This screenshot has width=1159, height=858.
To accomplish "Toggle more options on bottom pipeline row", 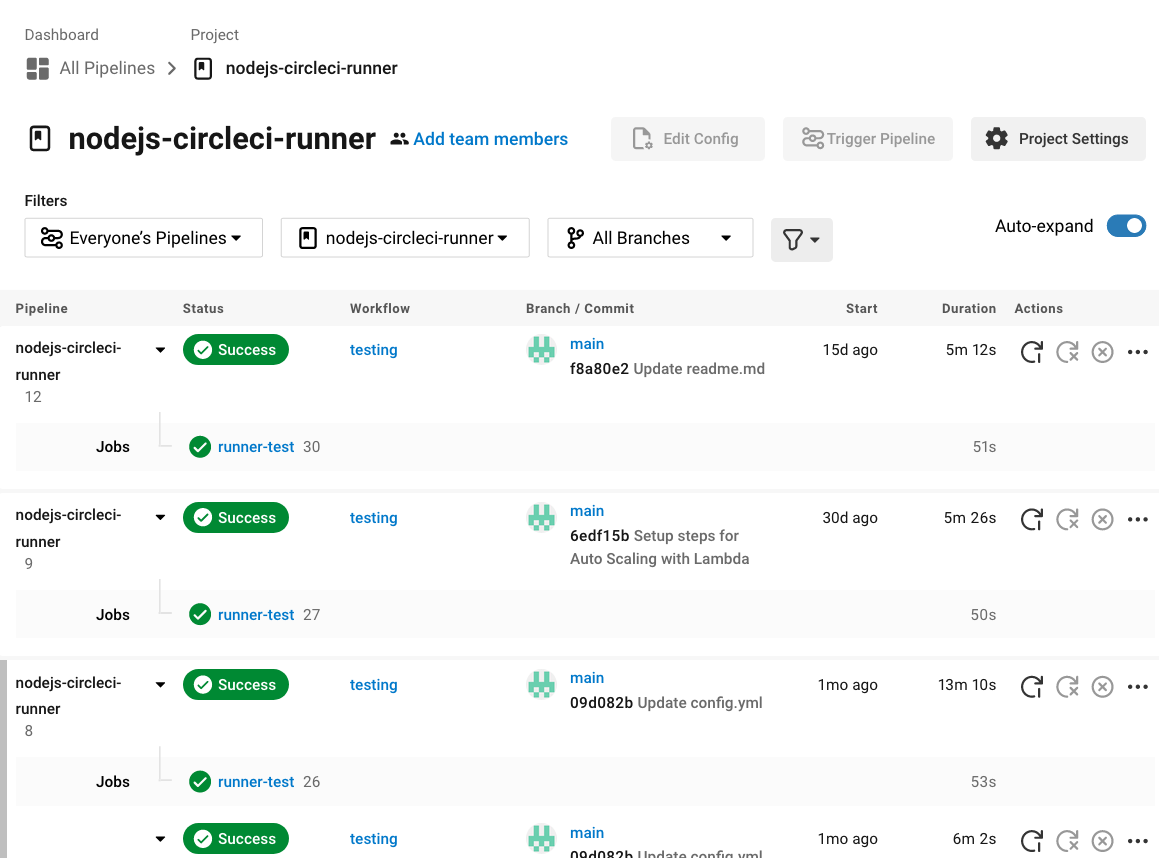I will 1137,840.
